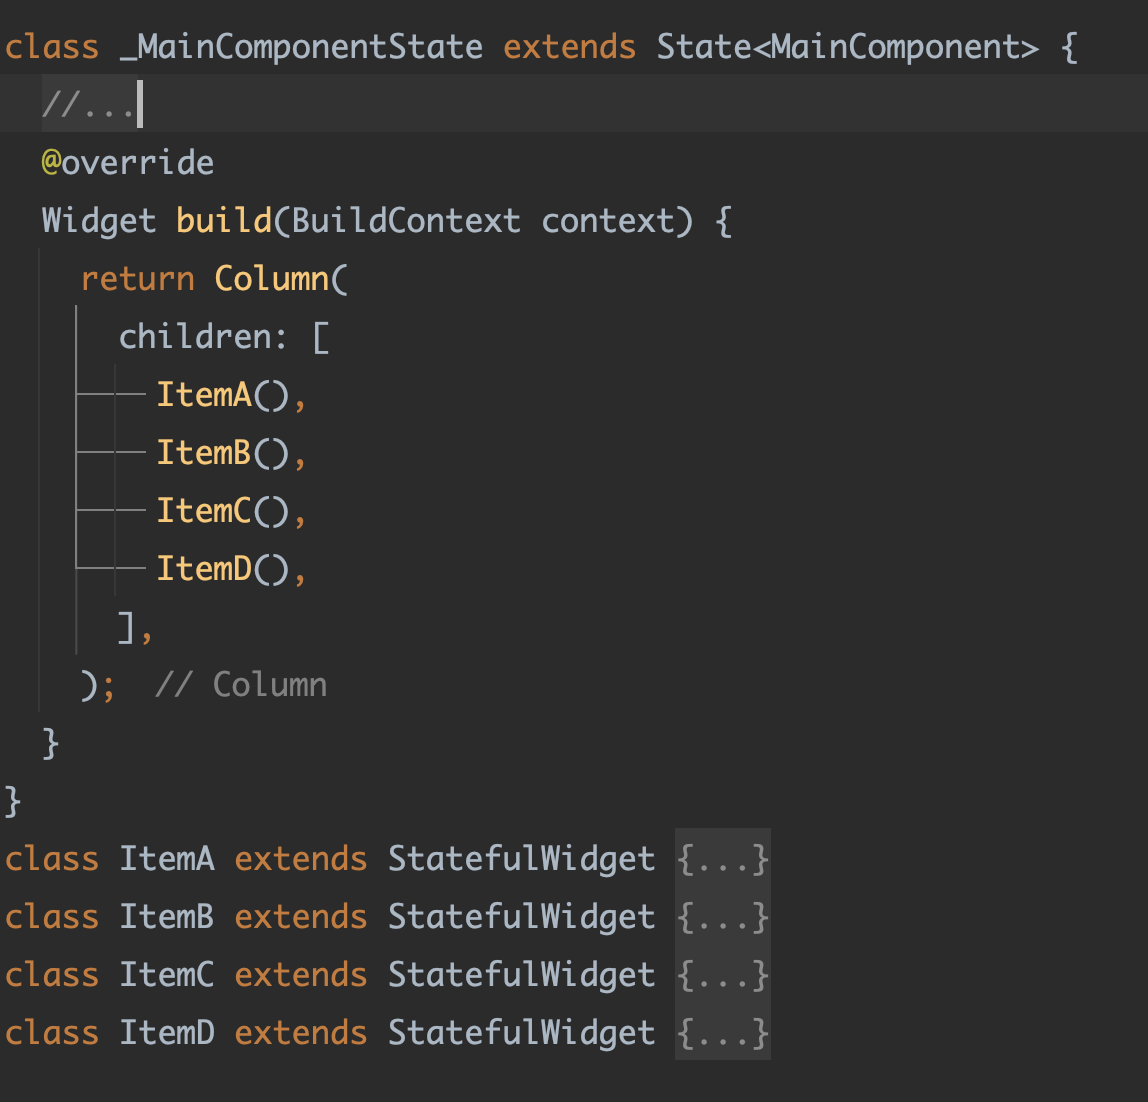Screen dimensions: 1148x1102
Task: Expand folded body of class ItemC
Action: click(x=722, y=975)
